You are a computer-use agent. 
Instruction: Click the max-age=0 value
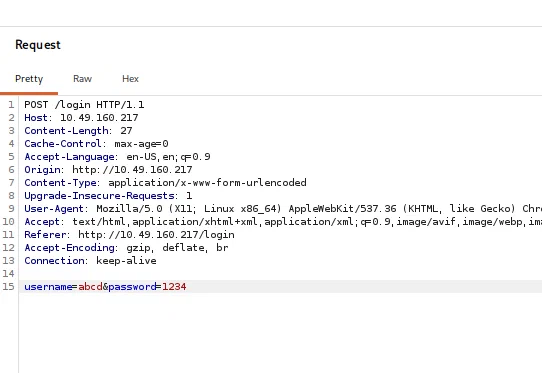coord(141,144)
